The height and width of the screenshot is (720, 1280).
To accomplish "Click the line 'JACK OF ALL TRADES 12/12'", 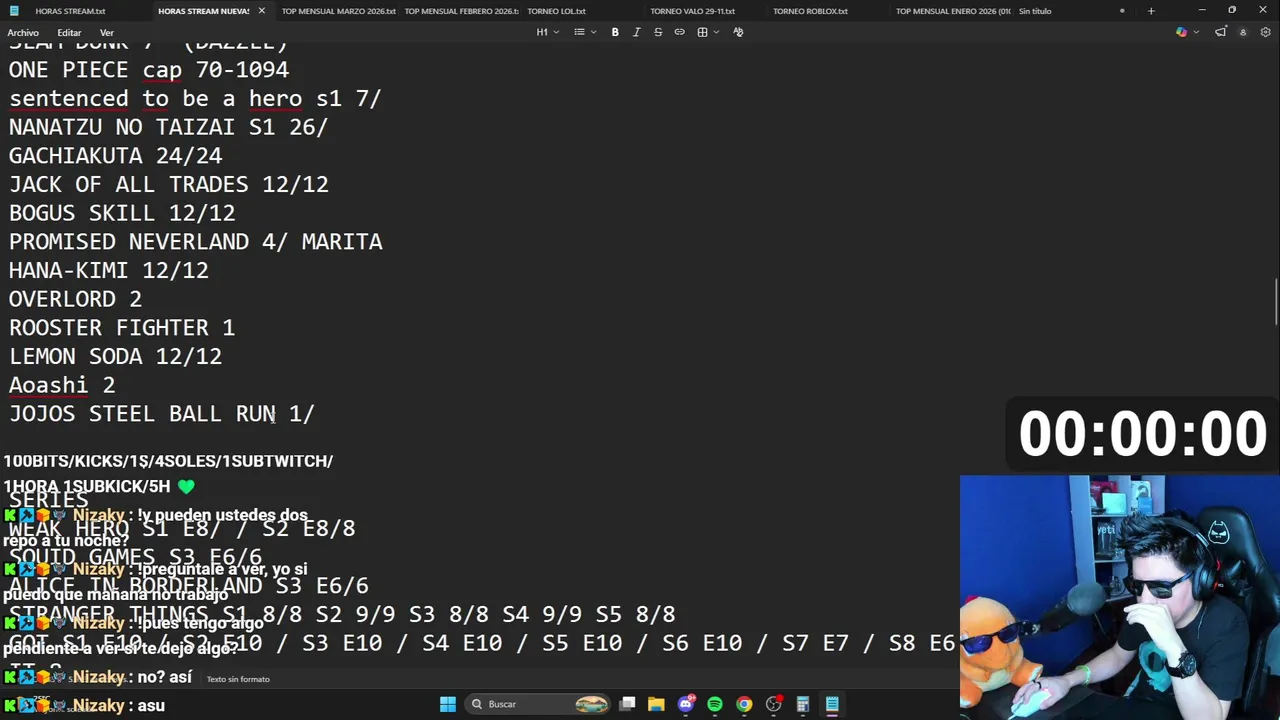I will pyautogui.click(x=169, y=185).
